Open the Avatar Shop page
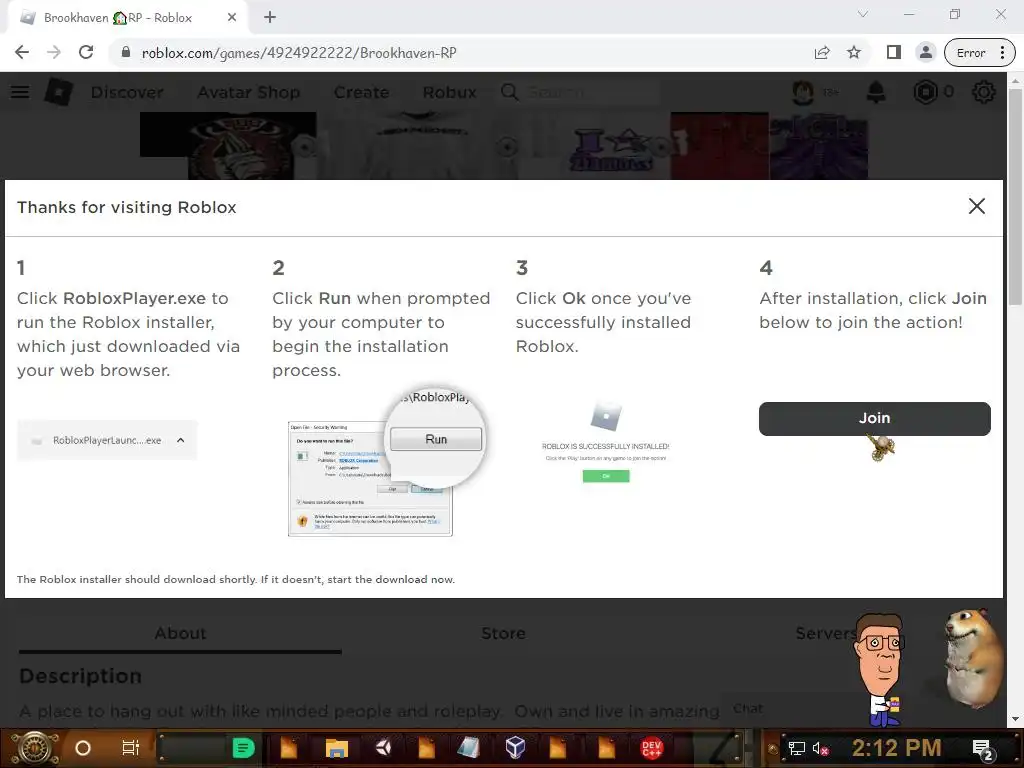This screenshot has width=1024, height=768. point(248,92)
